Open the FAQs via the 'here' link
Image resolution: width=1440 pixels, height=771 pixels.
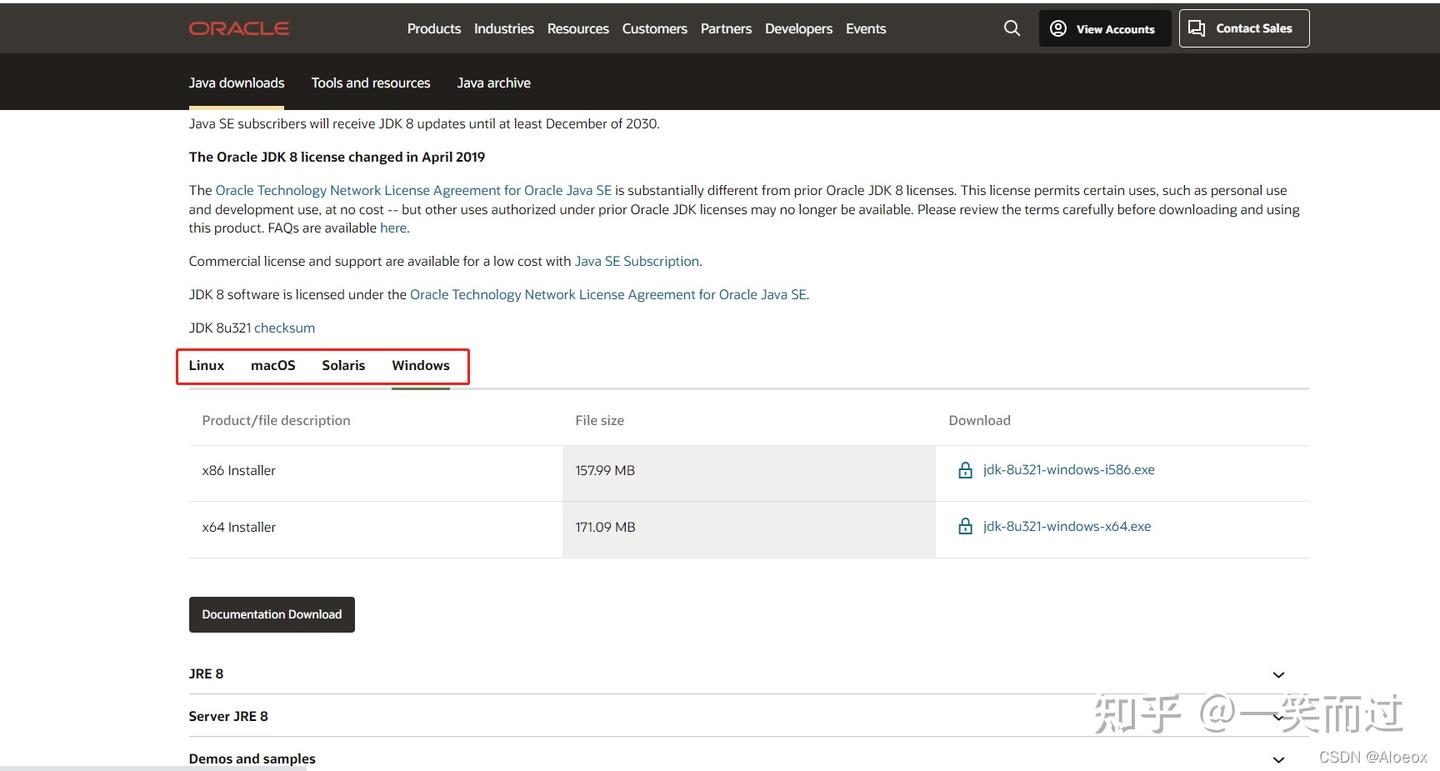click(x=392, y=226)
